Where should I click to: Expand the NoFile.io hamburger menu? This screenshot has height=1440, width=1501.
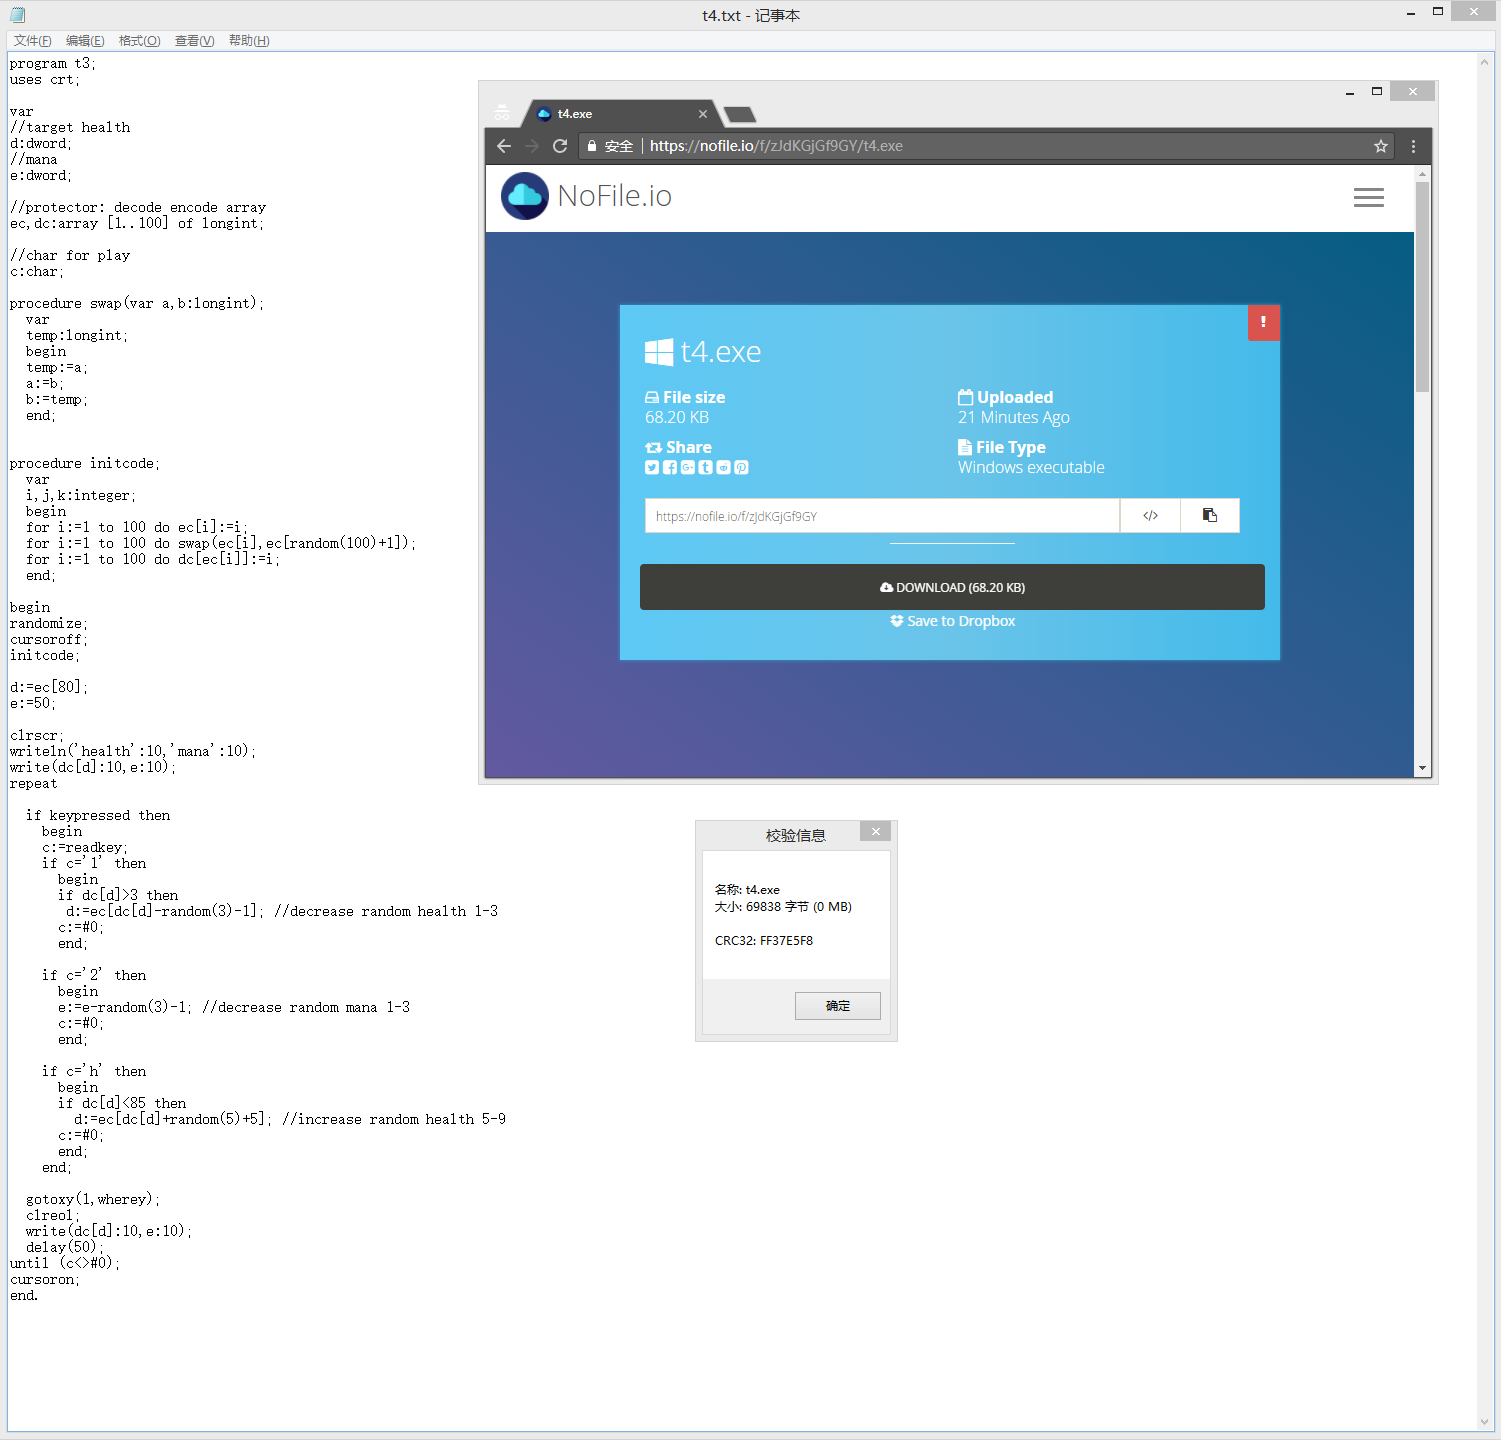pos(1368,197)
